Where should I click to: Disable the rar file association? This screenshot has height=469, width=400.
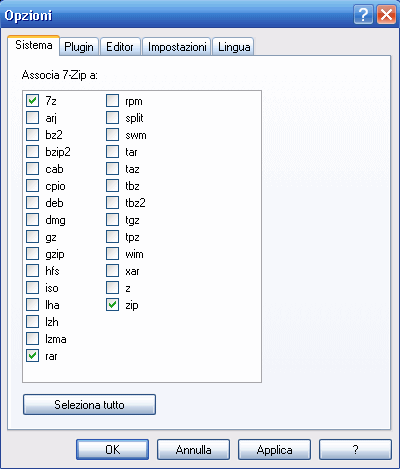click(32, 356)
